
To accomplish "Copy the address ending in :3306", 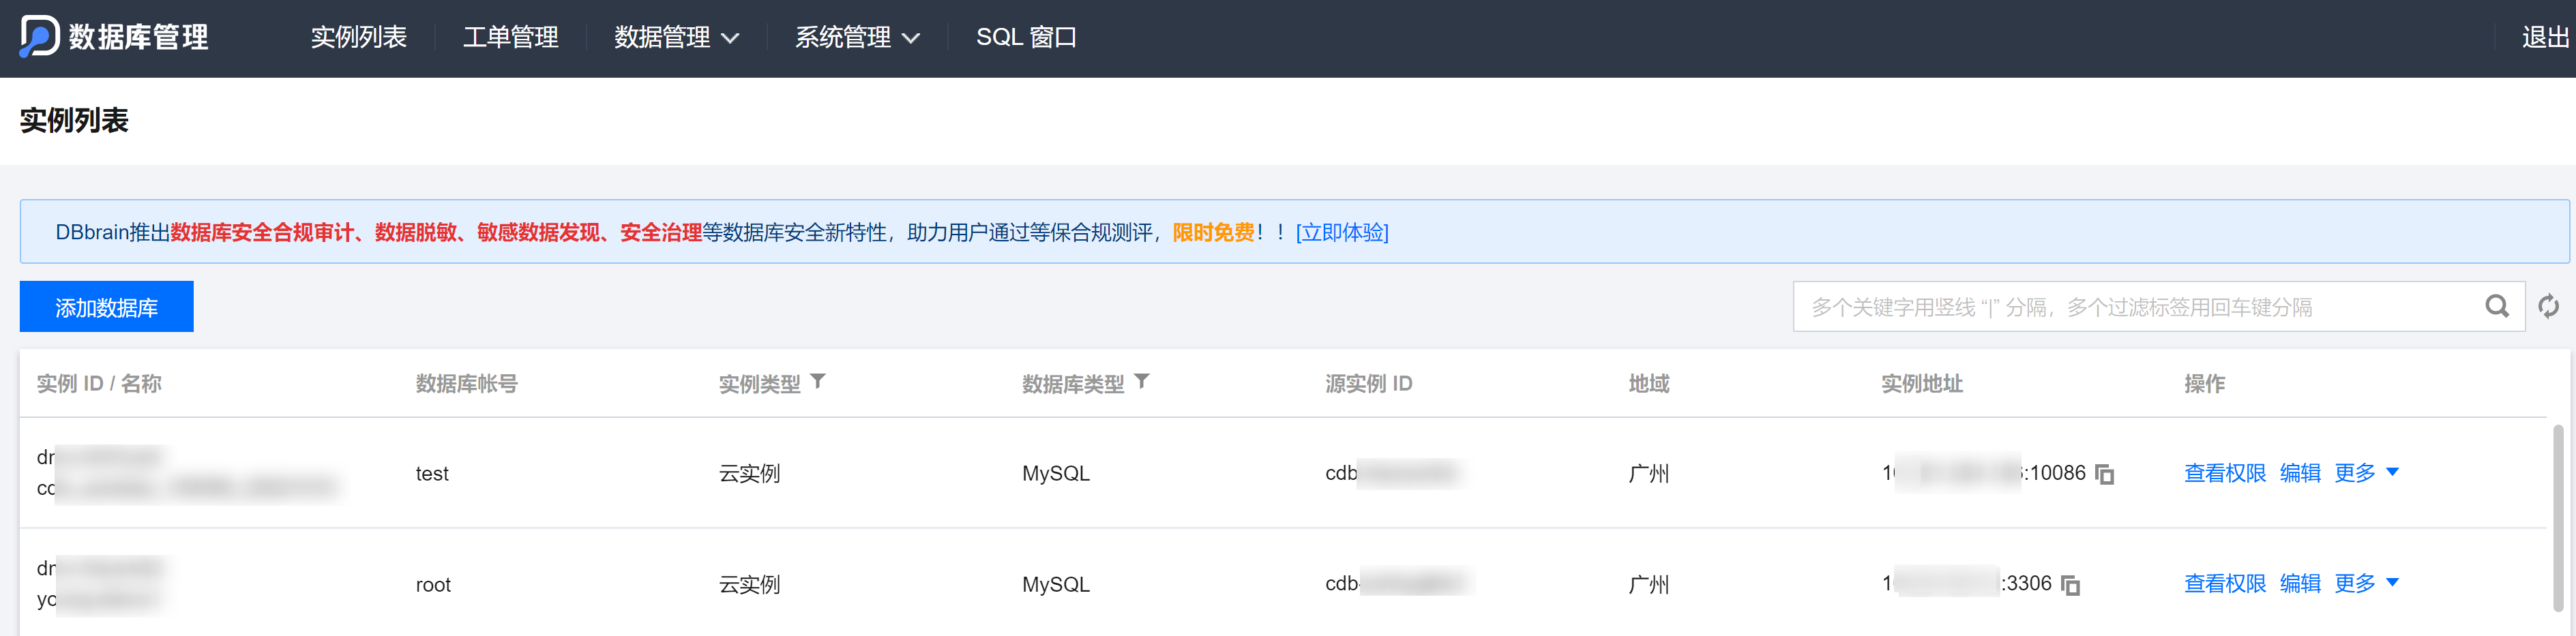I will pos(2071,585).
